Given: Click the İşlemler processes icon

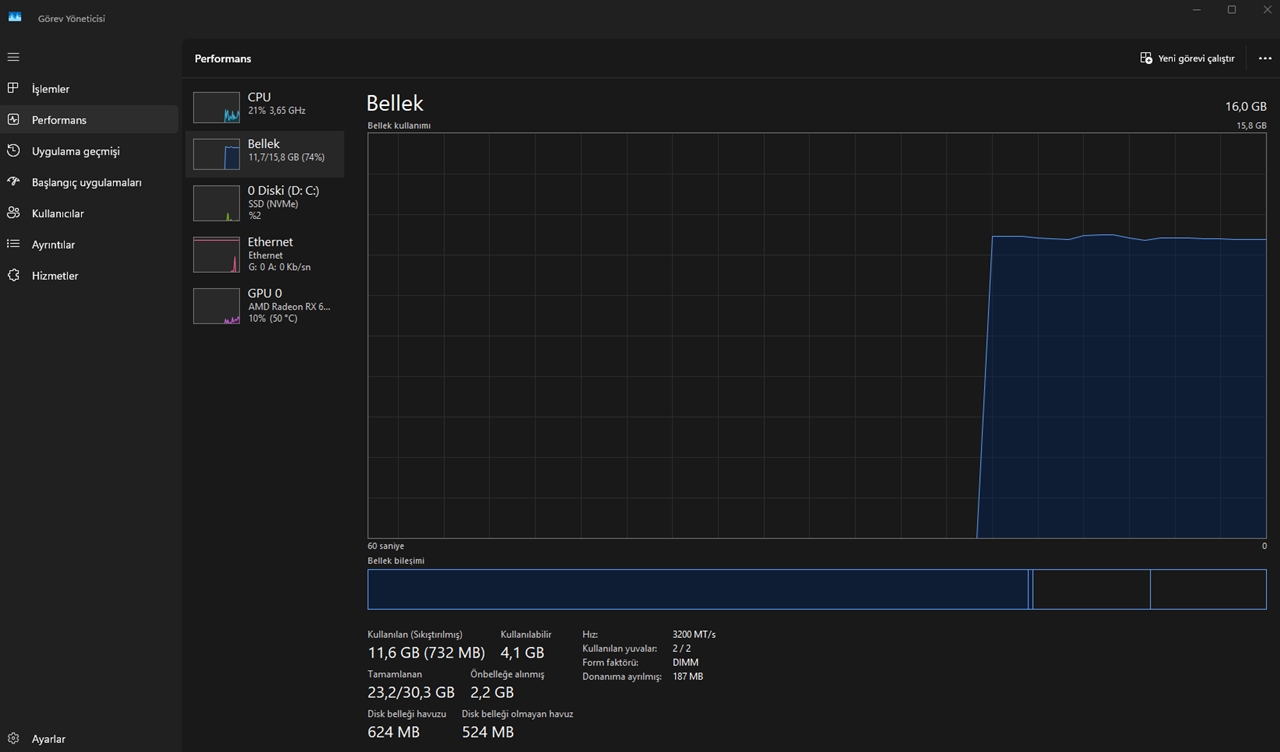Looking at the screenshot, I should tap(13, 89).
